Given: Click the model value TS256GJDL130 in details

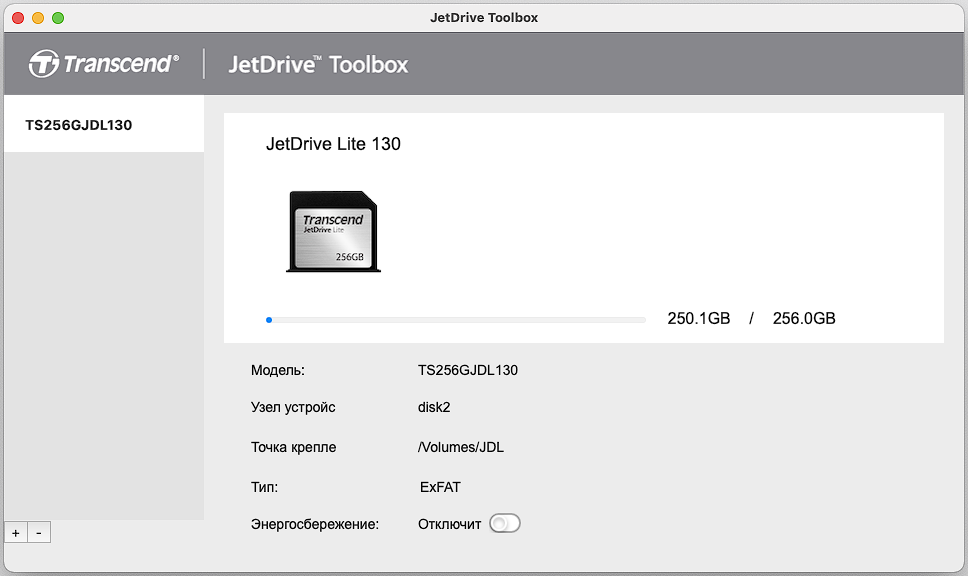Looking at the screenshot, I should 468,370.
